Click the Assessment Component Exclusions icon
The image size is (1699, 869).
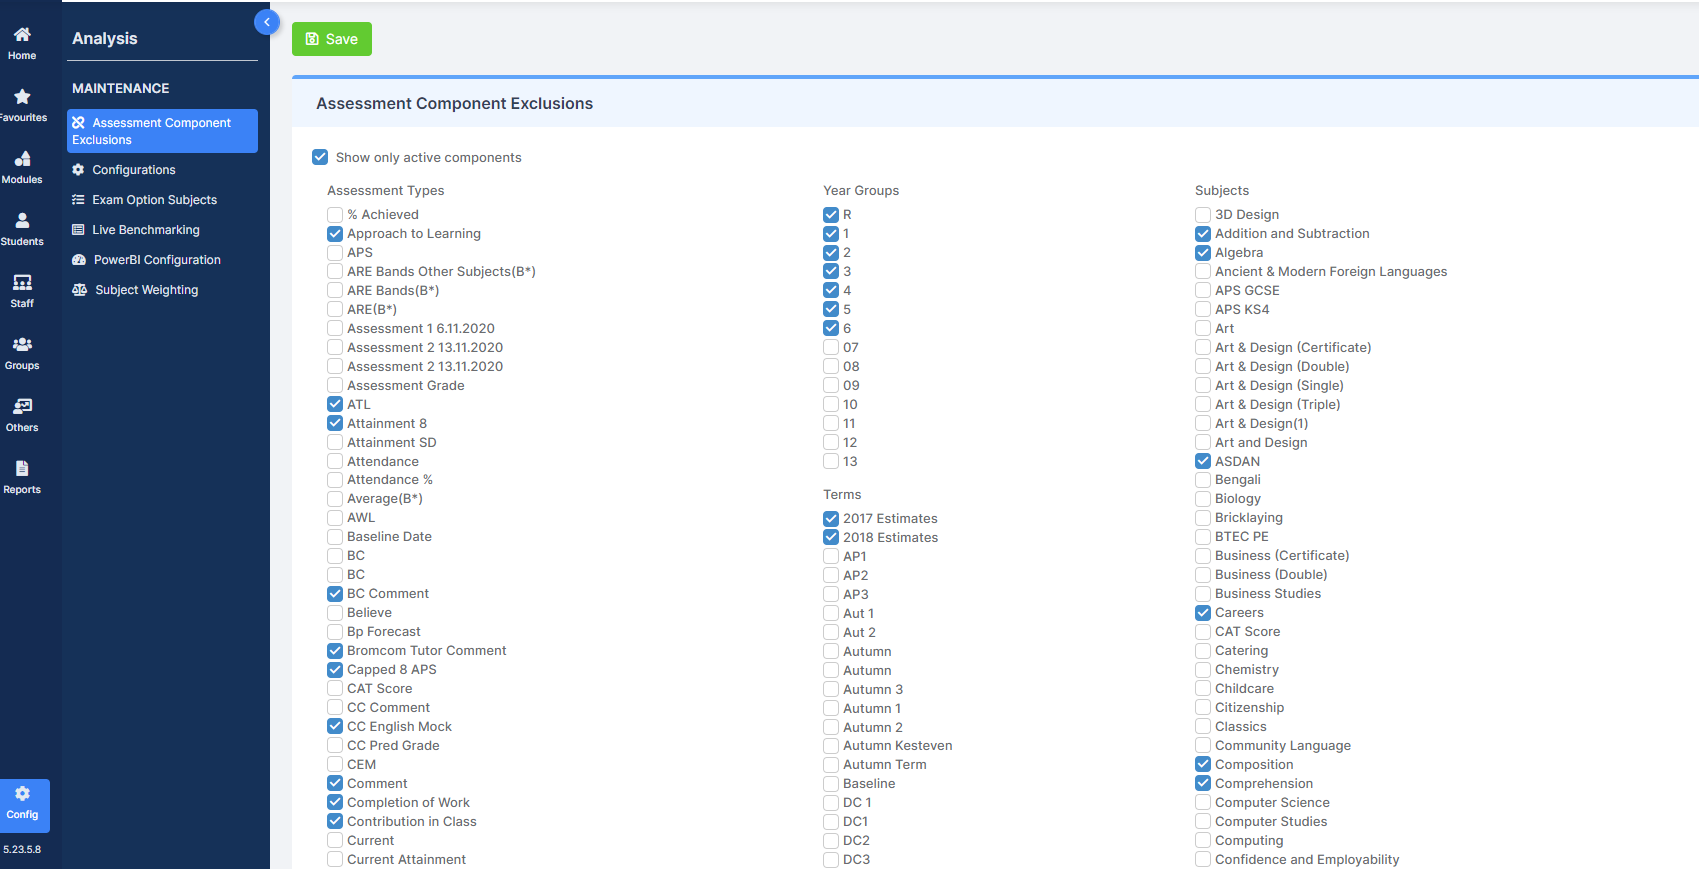coord(78,123)
